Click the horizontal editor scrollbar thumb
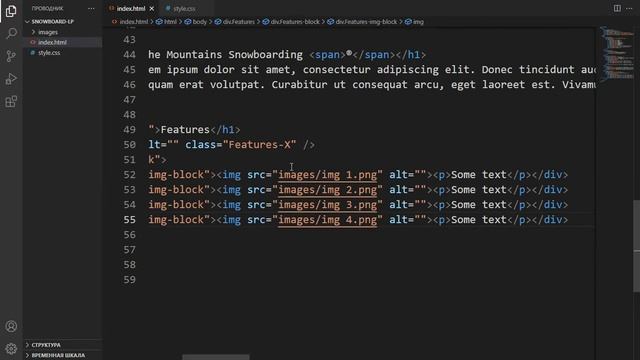The width and height of the screenshot is (640, 360). point(216,357)
